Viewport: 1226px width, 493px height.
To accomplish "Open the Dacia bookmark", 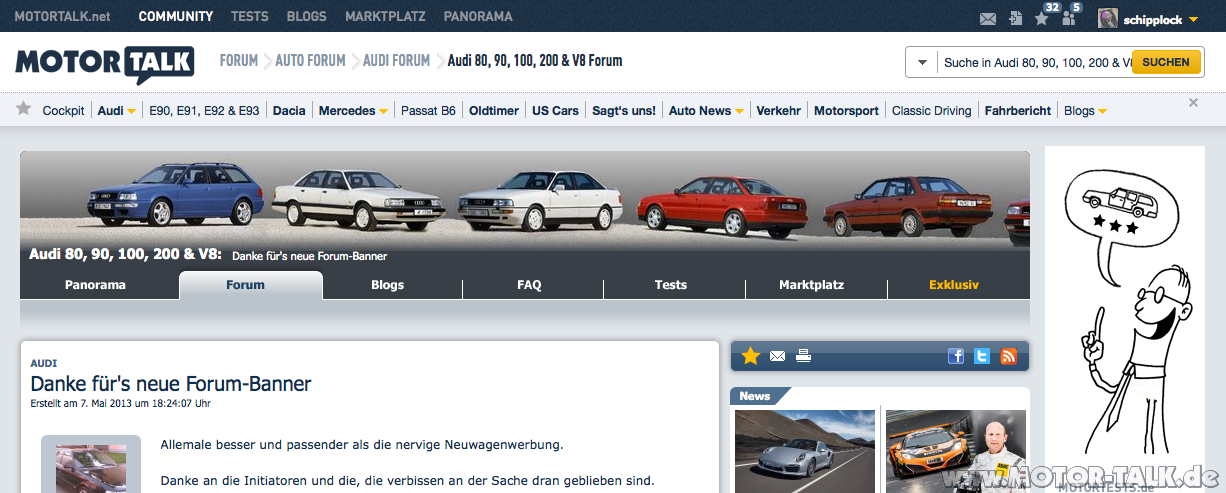I will [289, 111].
